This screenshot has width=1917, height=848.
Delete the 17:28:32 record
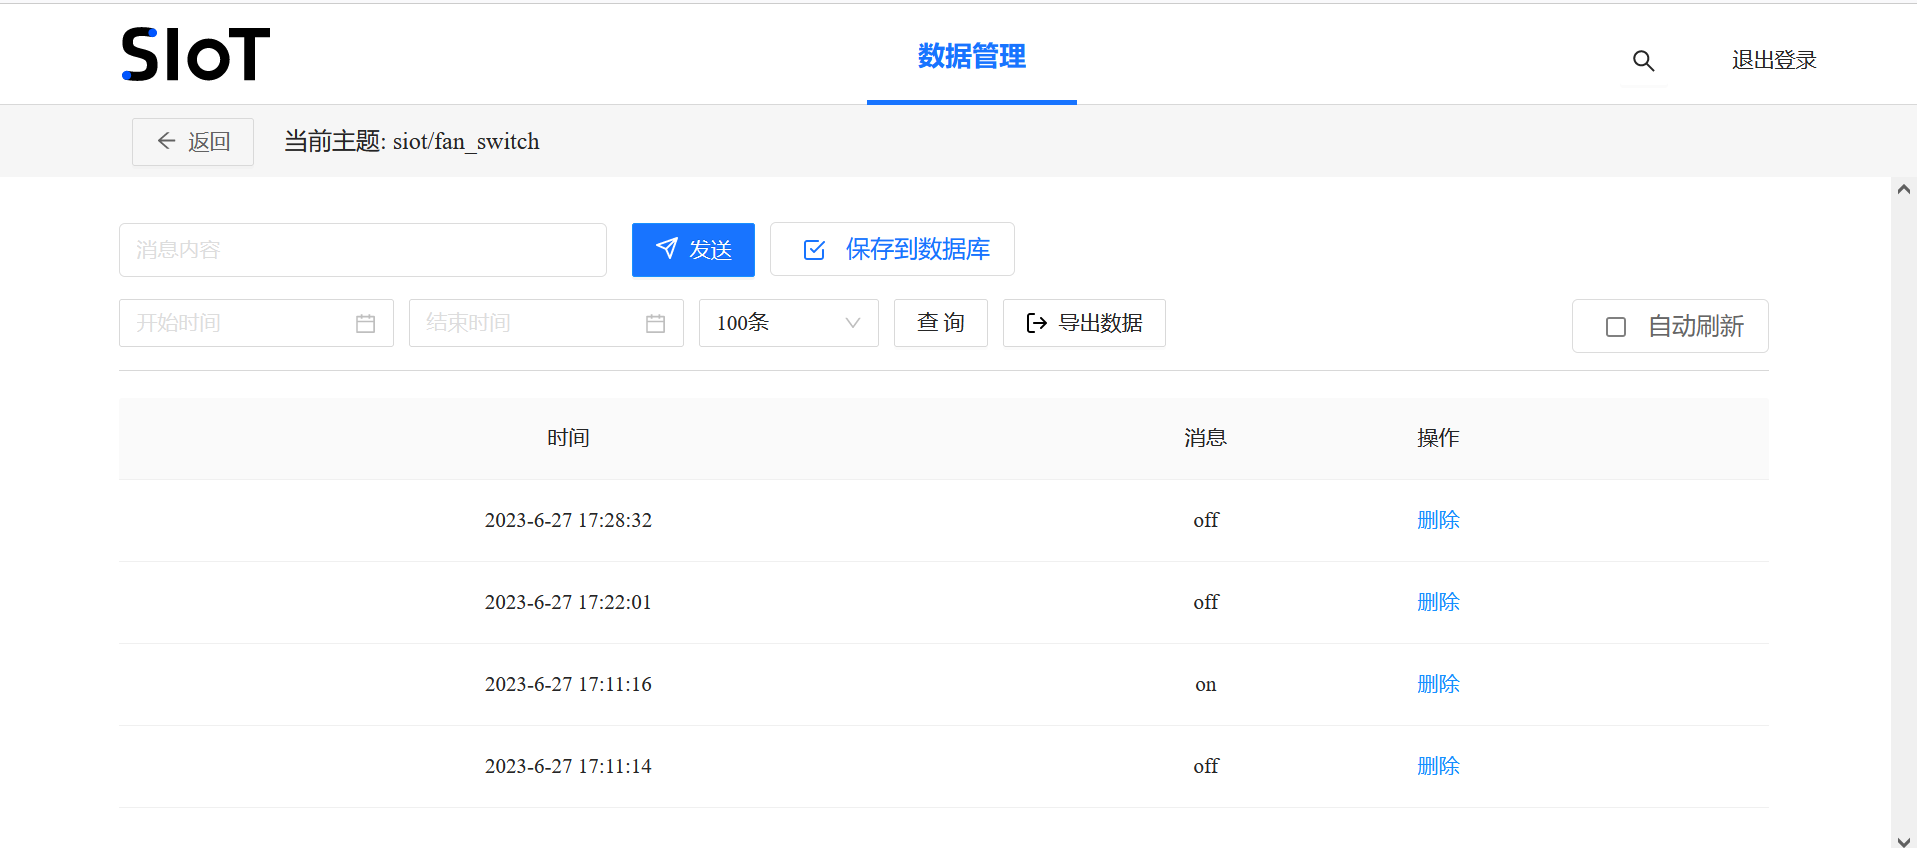1438,520
